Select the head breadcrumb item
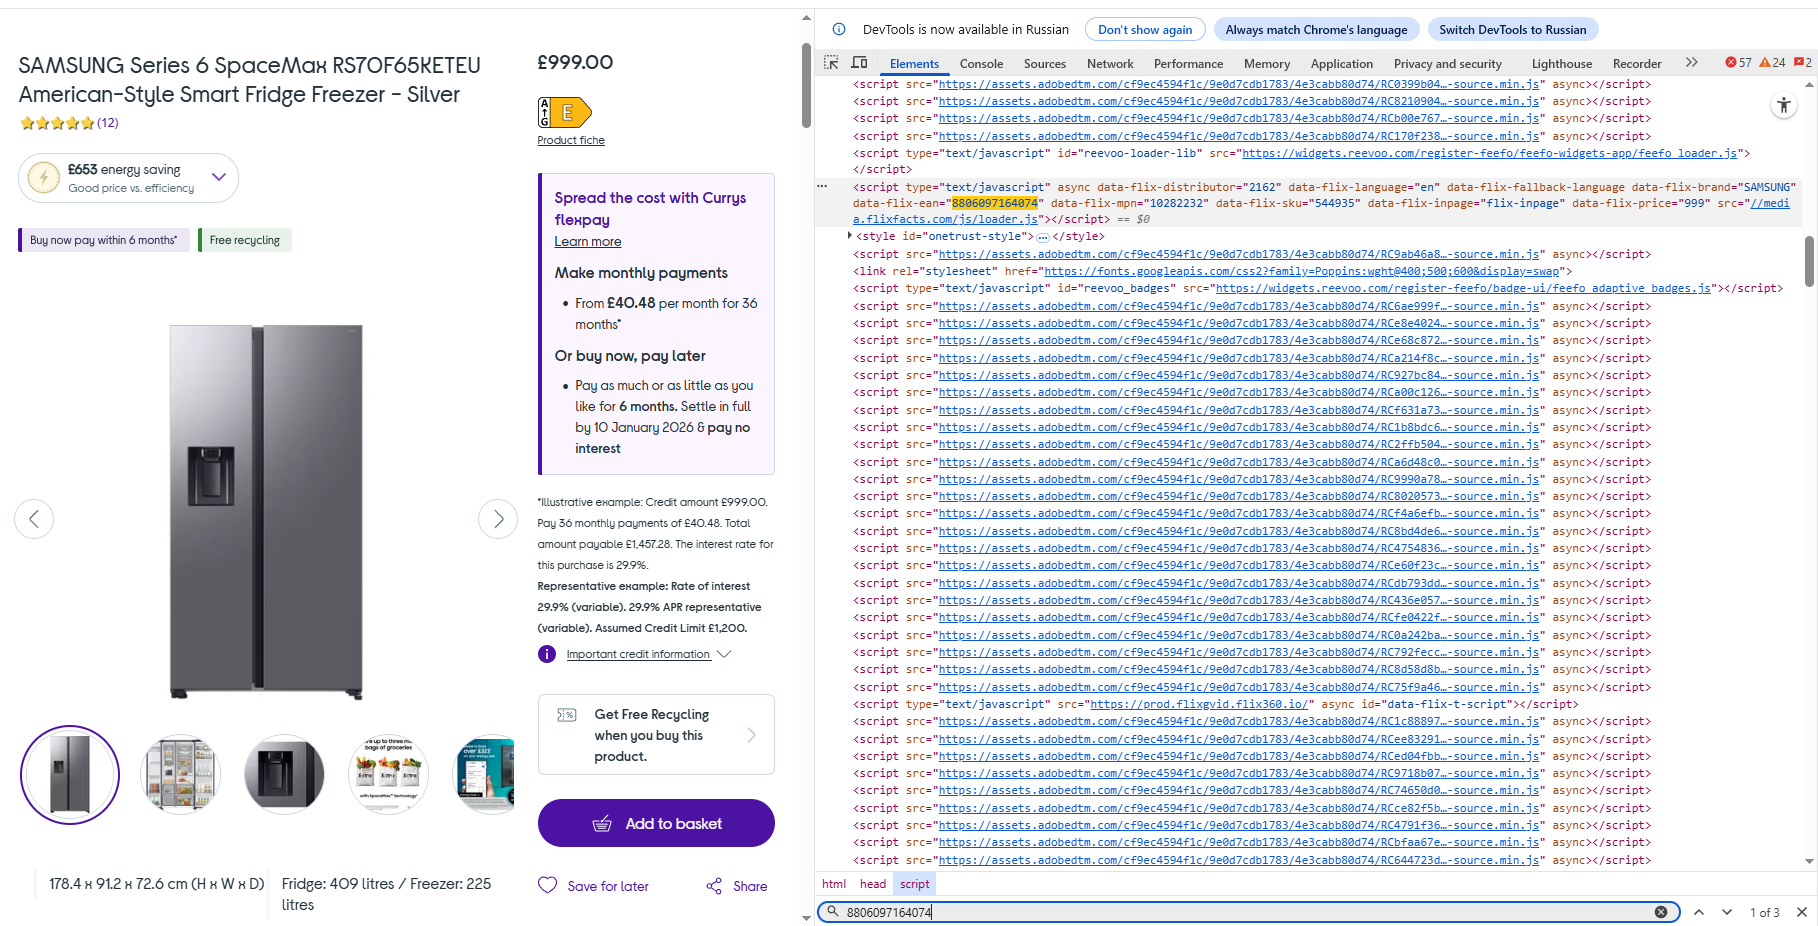Viewport: 1818px width, 926px height. click(x=873, y=884)
